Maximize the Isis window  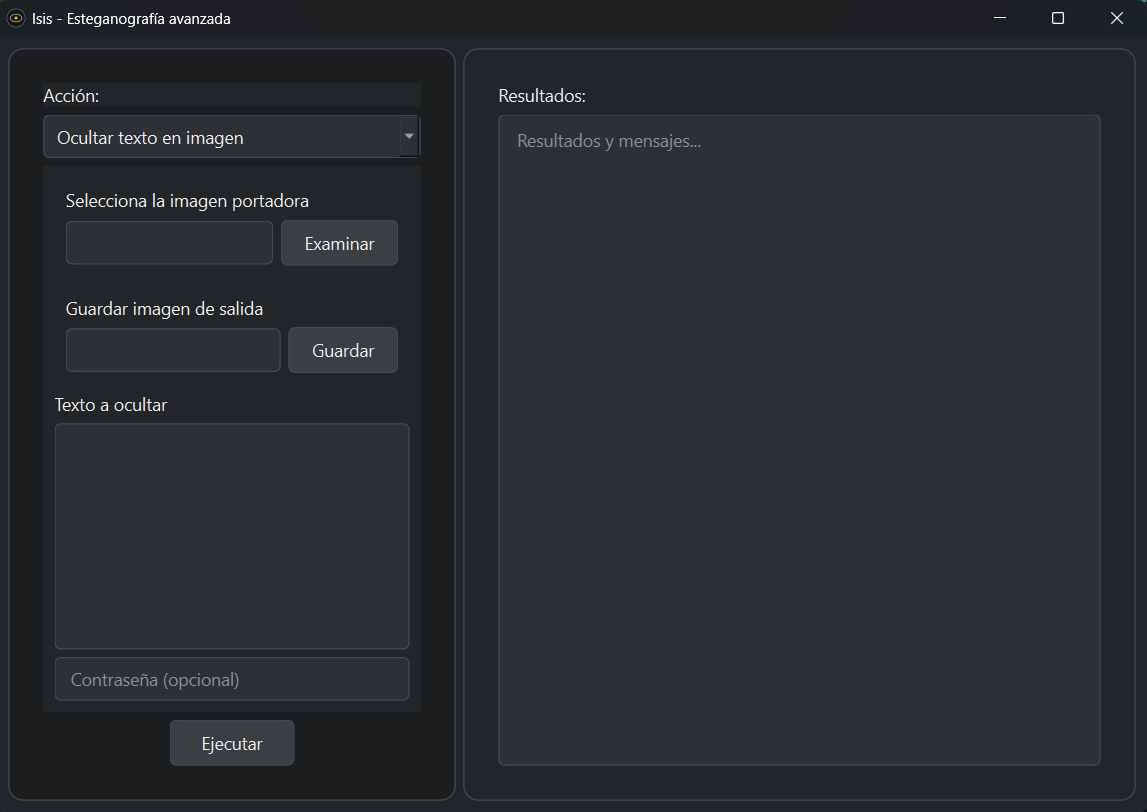pyautogui.click(x=1058, y=18)
